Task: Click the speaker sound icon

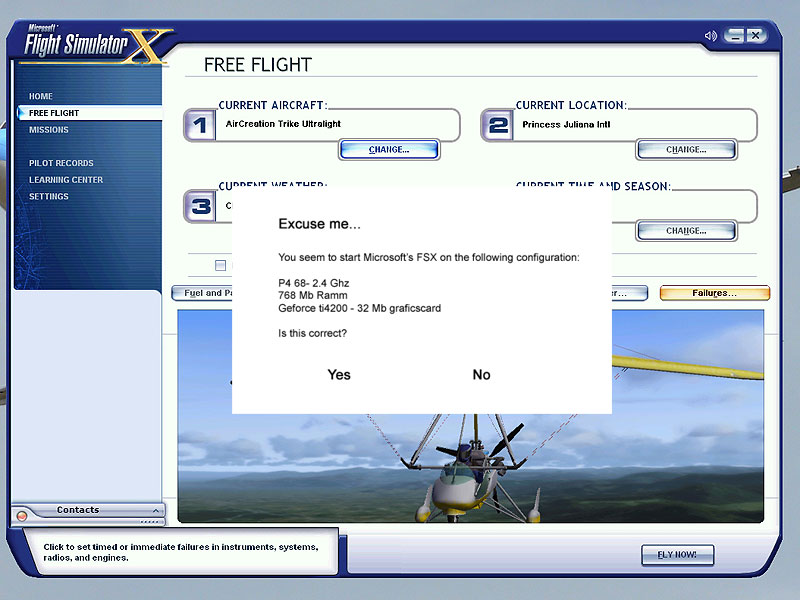Action: coord(711,36)
